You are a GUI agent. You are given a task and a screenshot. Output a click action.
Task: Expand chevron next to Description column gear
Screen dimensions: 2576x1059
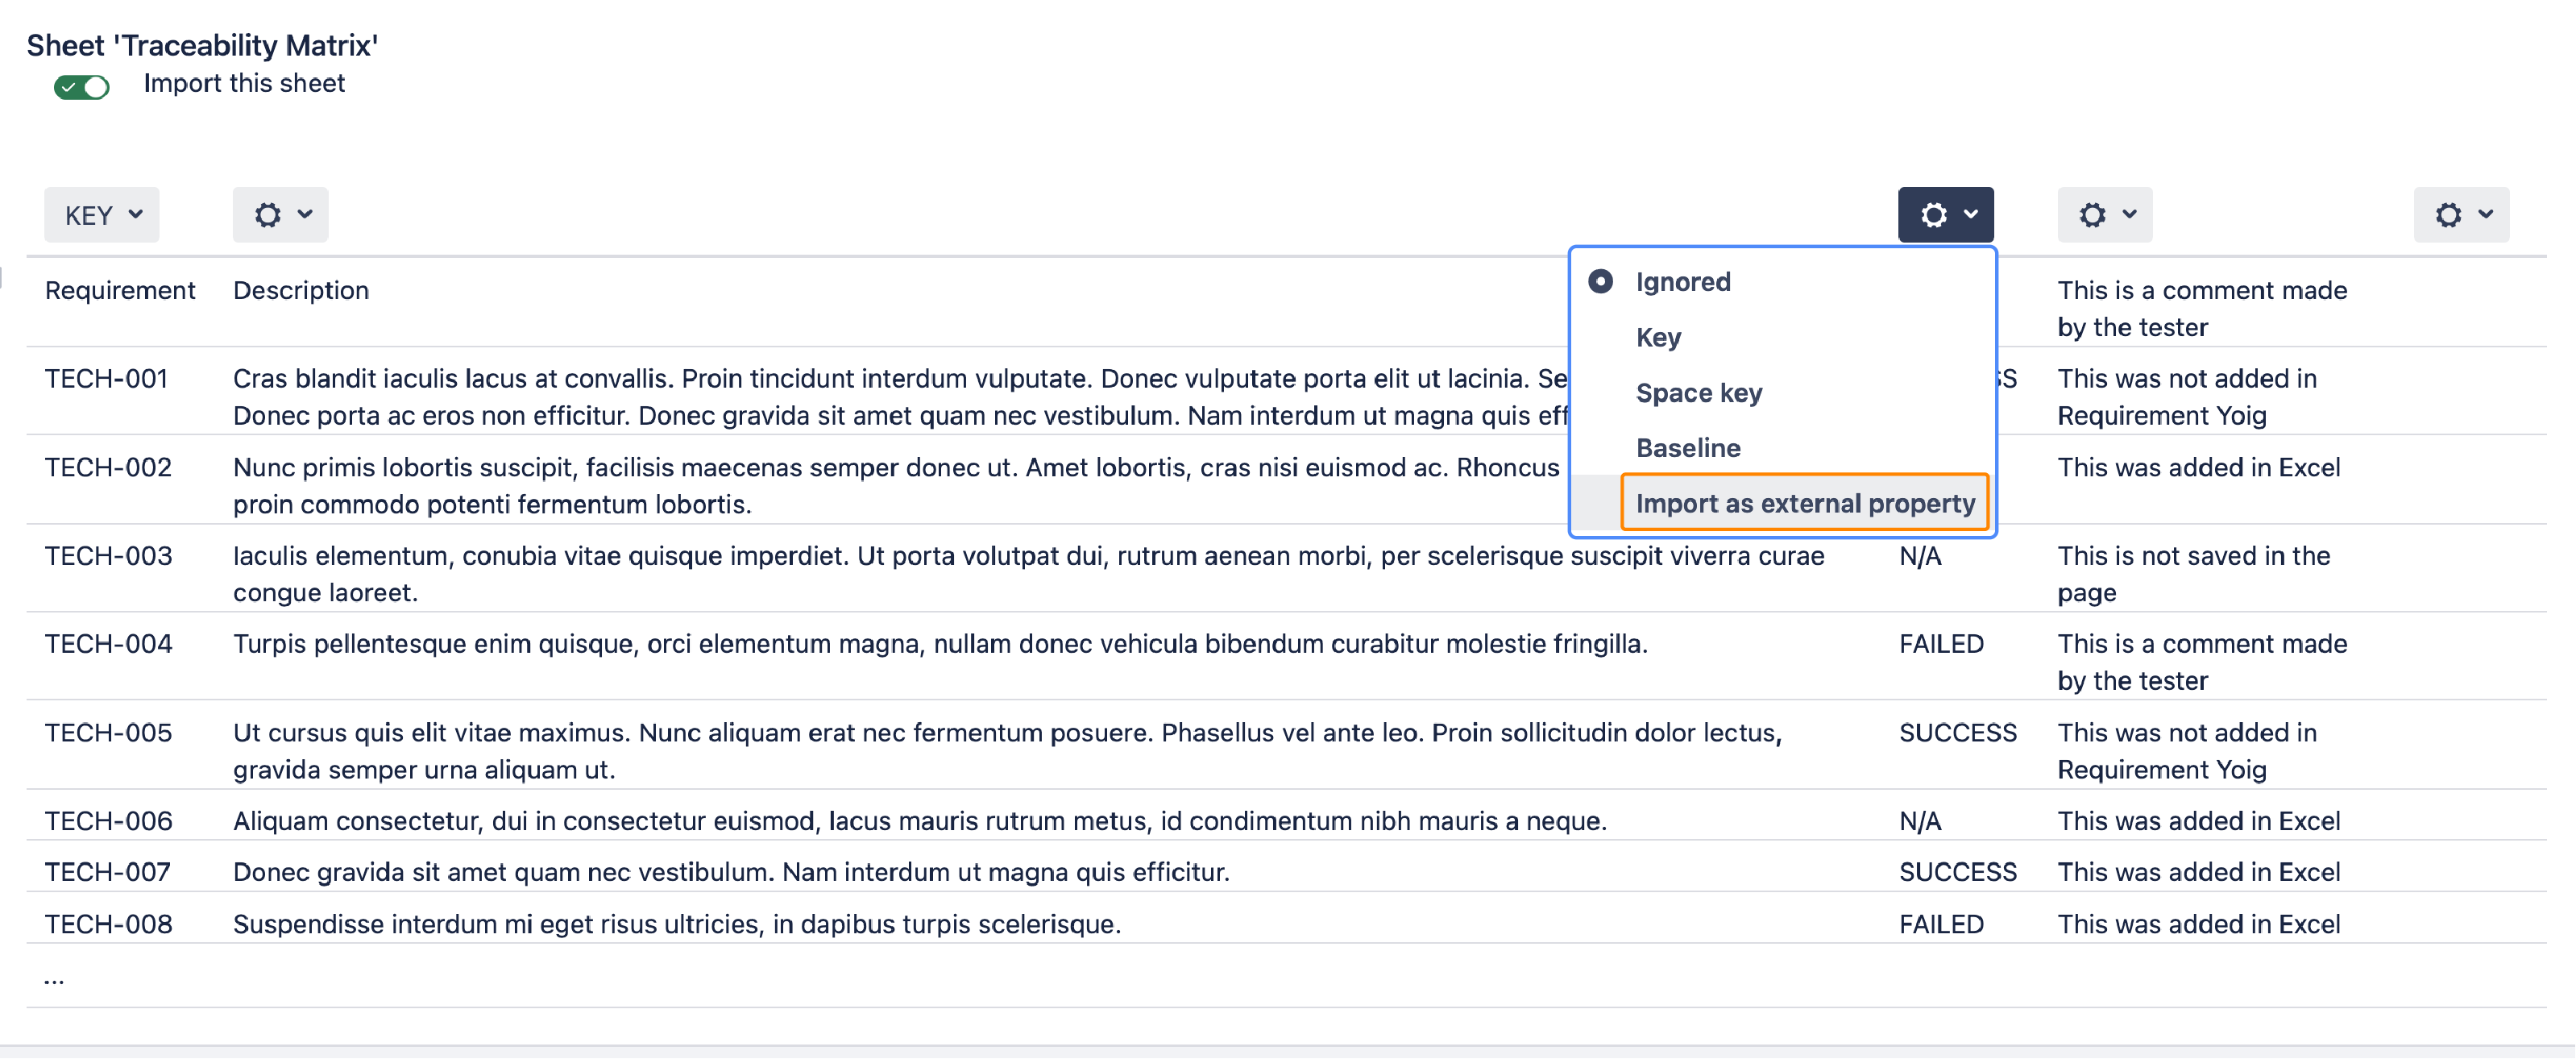(x=306, y=214)
